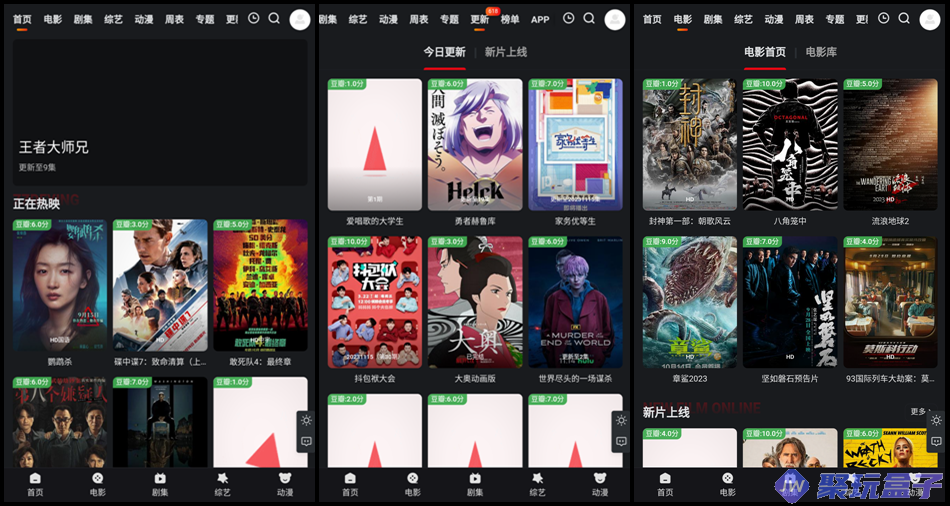Open the 流浪地球2 poster
Viewport: 950px width, 506px height.
(891, 145)
